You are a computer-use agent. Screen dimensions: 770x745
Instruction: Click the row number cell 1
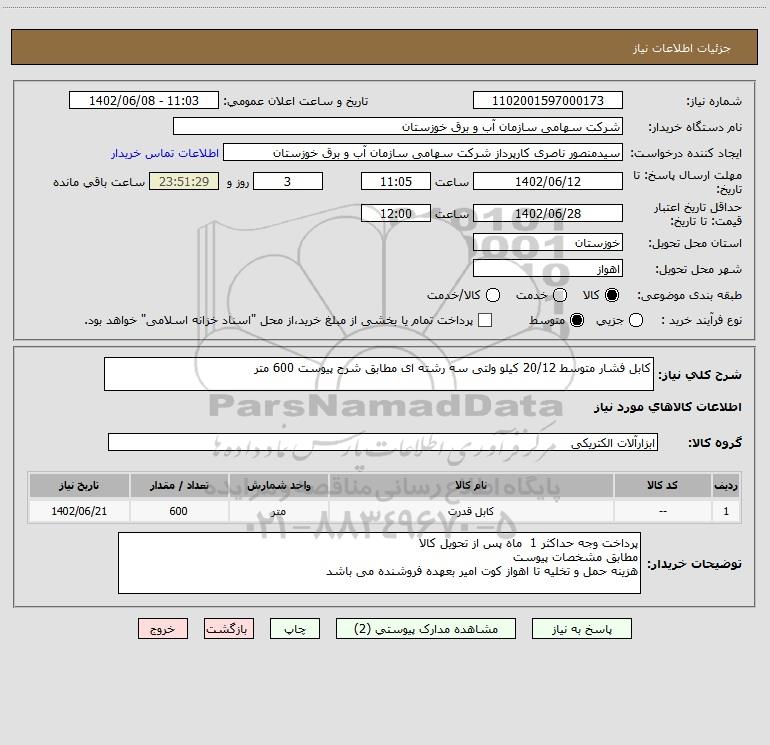pyautogui.click(x=726, y=511)
